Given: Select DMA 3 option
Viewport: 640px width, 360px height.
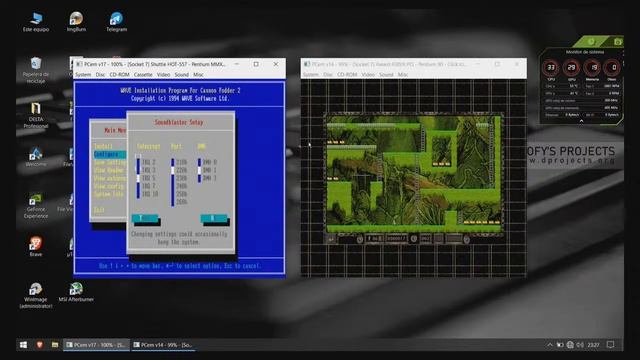Looking at the screenshot, I should 209,178.
